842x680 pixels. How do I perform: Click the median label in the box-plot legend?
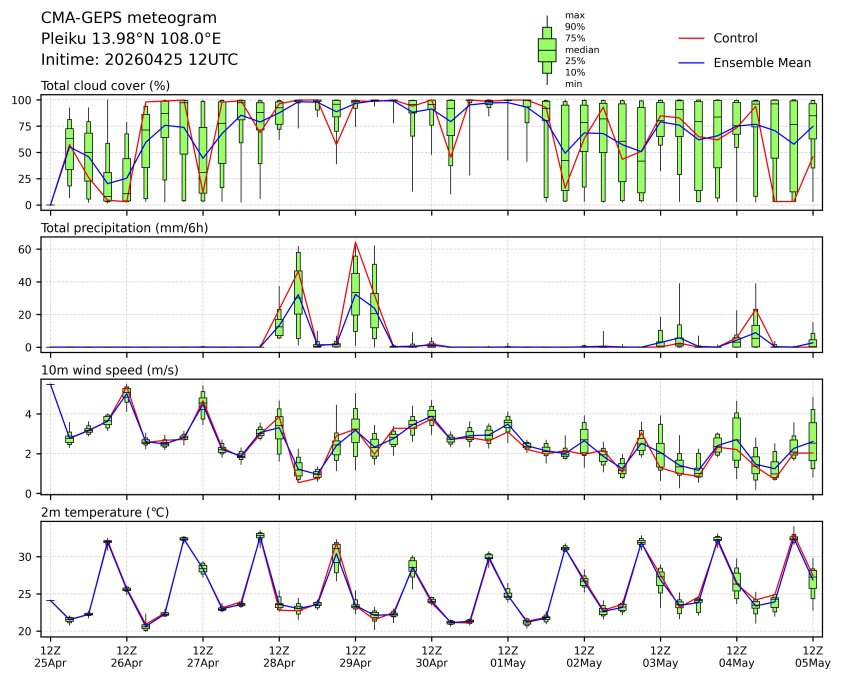point(581,49)
